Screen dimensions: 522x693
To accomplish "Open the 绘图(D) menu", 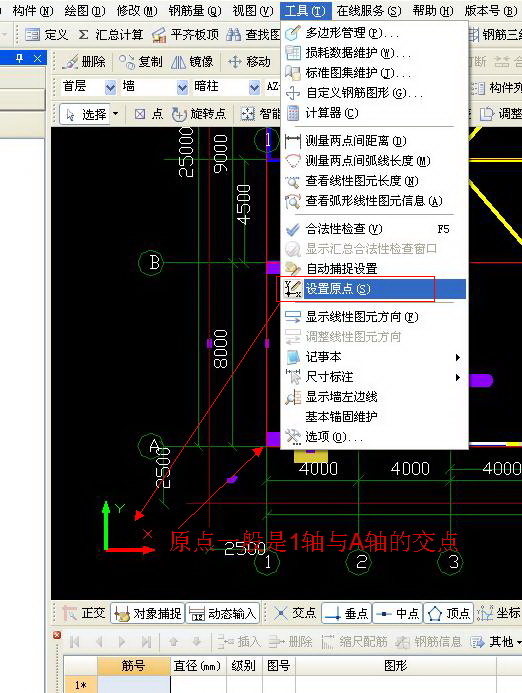I will 84,10.
